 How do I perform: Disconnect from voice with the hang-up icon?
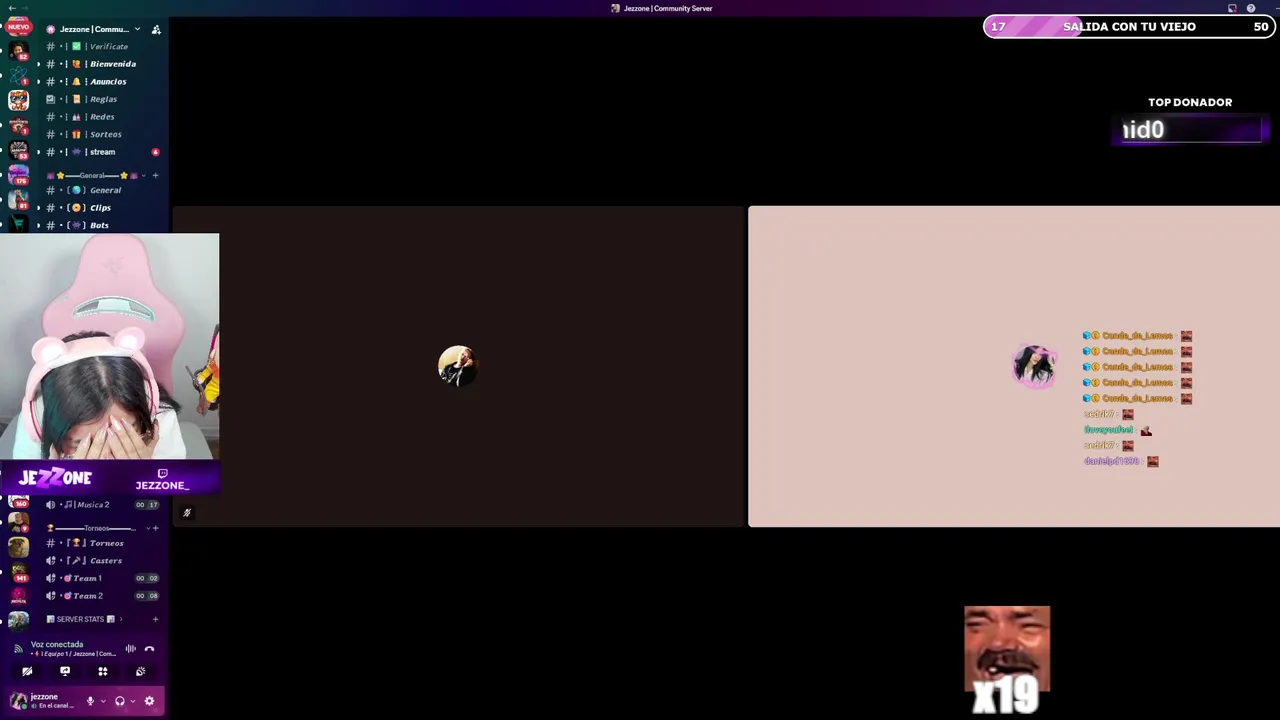(149, 649)
